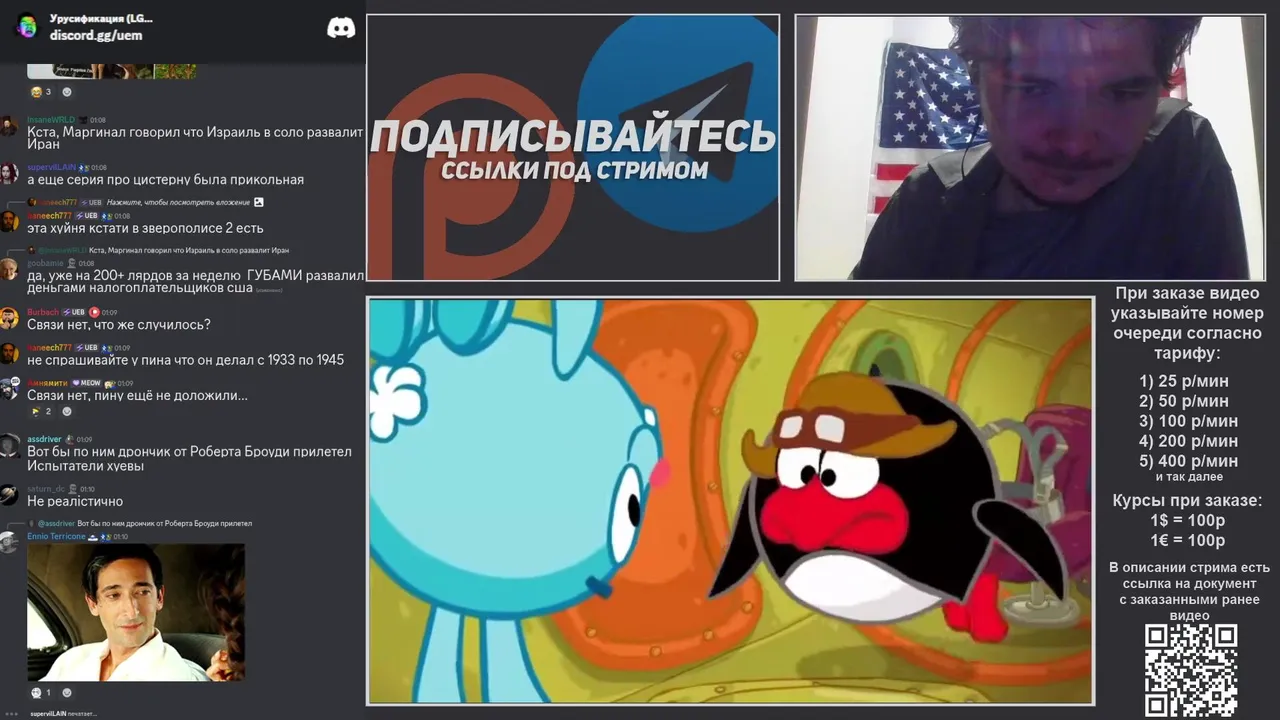The height and width of the screenshot is (720, 1280).
Task: Click the laughing emoji reaction with count 3
Action: click(x=41, y=92)
